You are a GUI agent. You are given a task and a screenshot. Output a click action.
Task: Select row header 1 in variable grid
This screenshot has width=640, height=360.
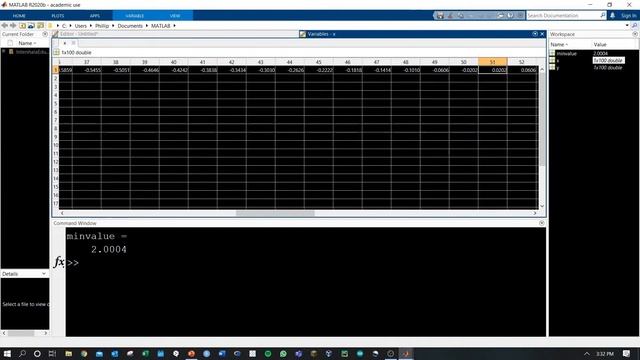[x=56, y=70]
